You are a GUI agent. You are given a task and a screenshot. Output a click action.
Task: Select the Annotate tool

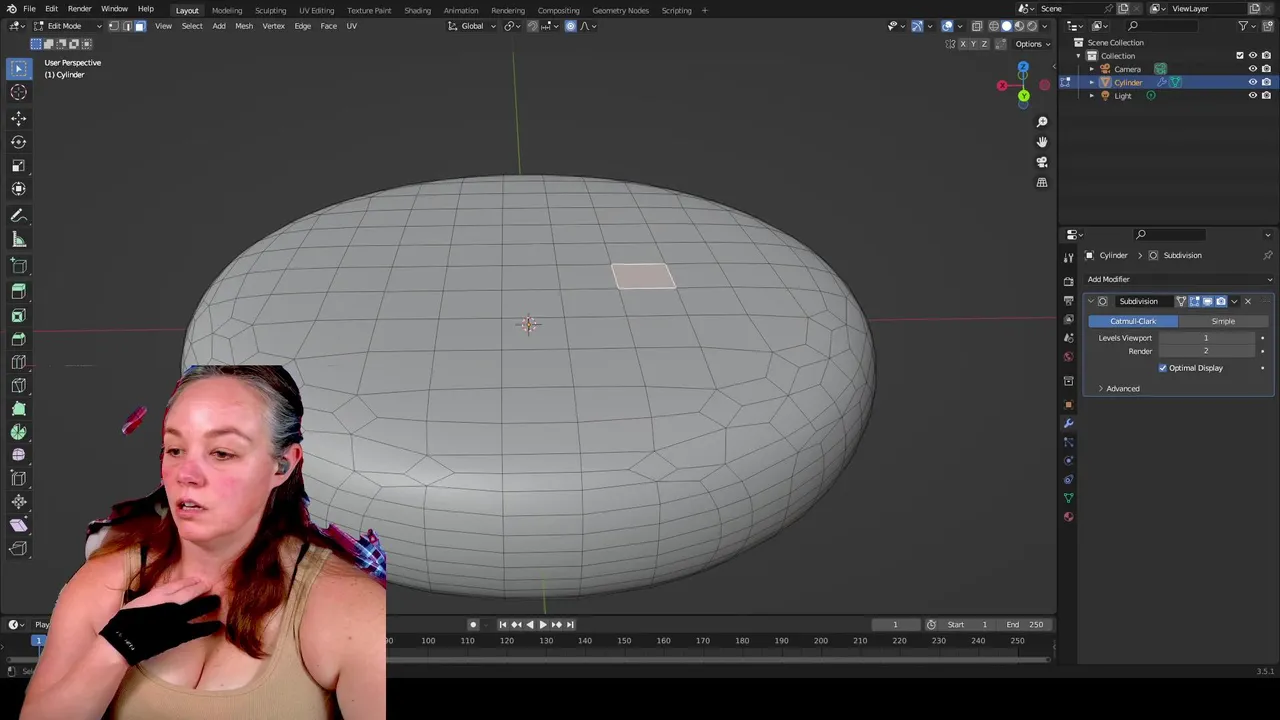click(x=18, y=216)
